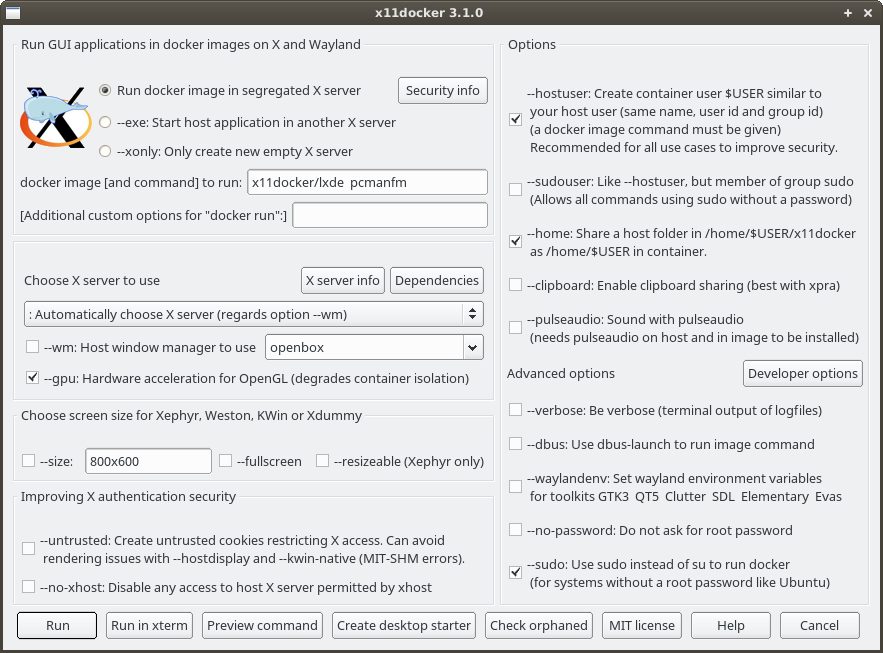Enable --clipboard sharing checkbox
The image size is (883, 653).
point(515,285)
